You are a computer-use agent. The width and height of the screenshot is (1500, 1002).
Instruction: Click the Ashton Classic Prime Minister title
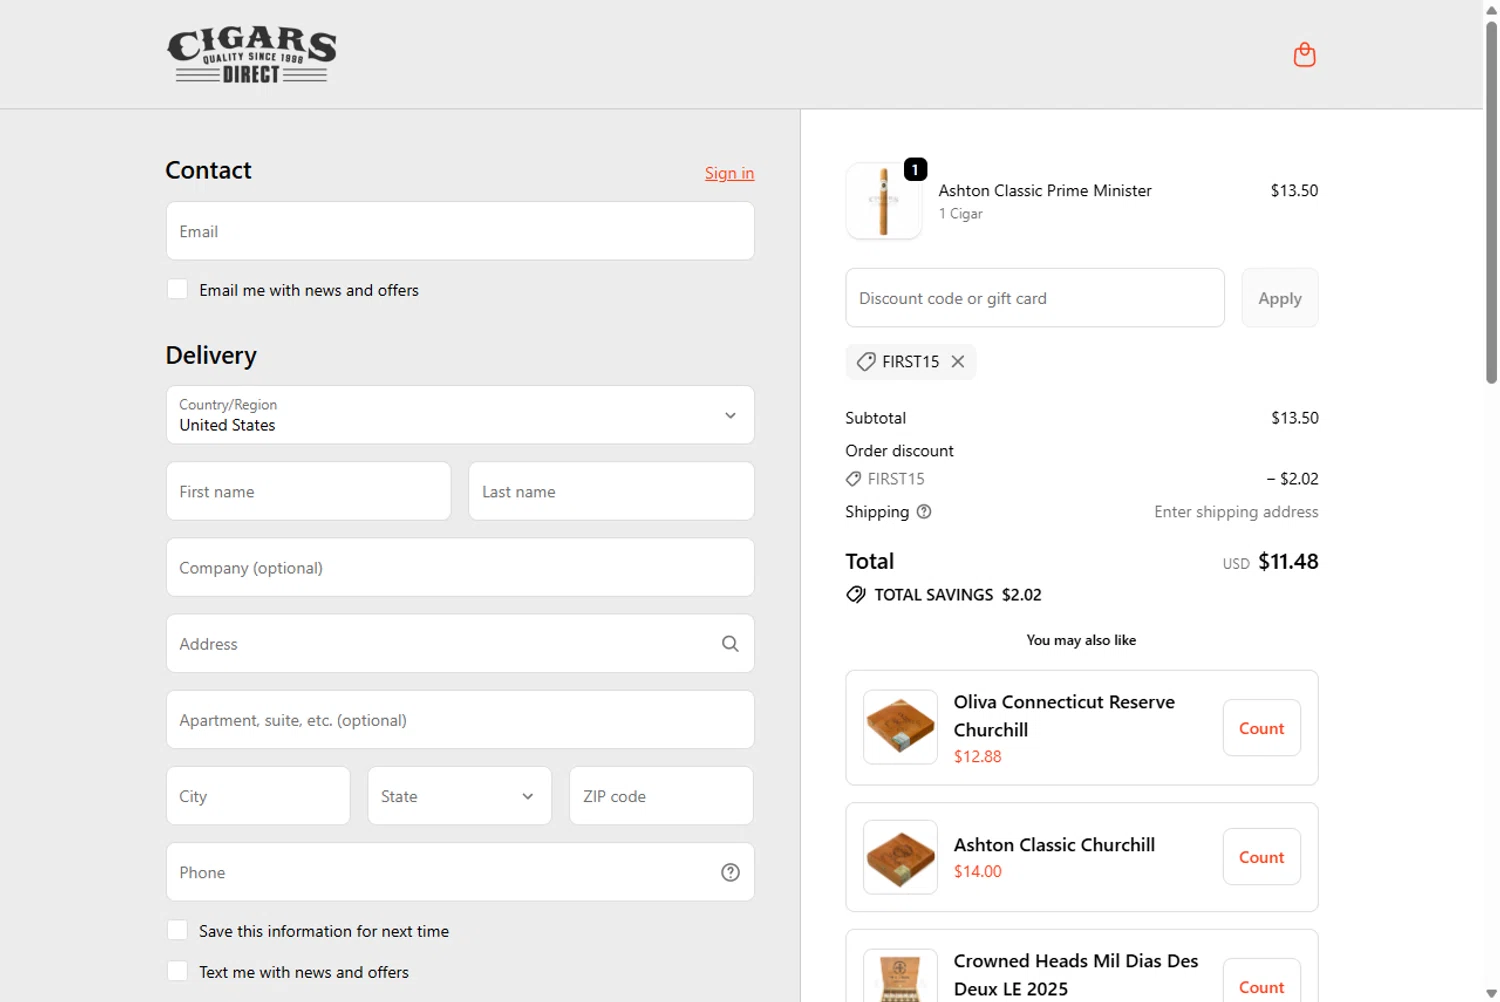(1045, 190)
